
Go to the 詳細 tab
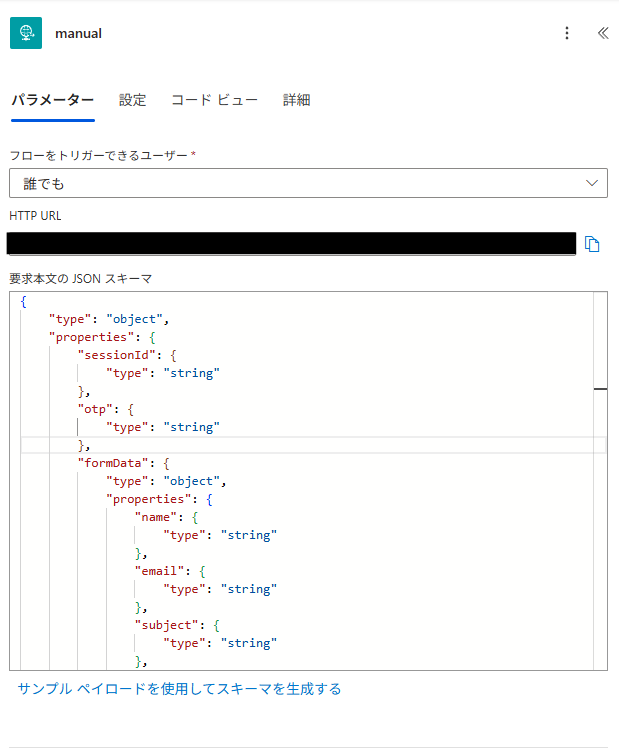point(296,100)
